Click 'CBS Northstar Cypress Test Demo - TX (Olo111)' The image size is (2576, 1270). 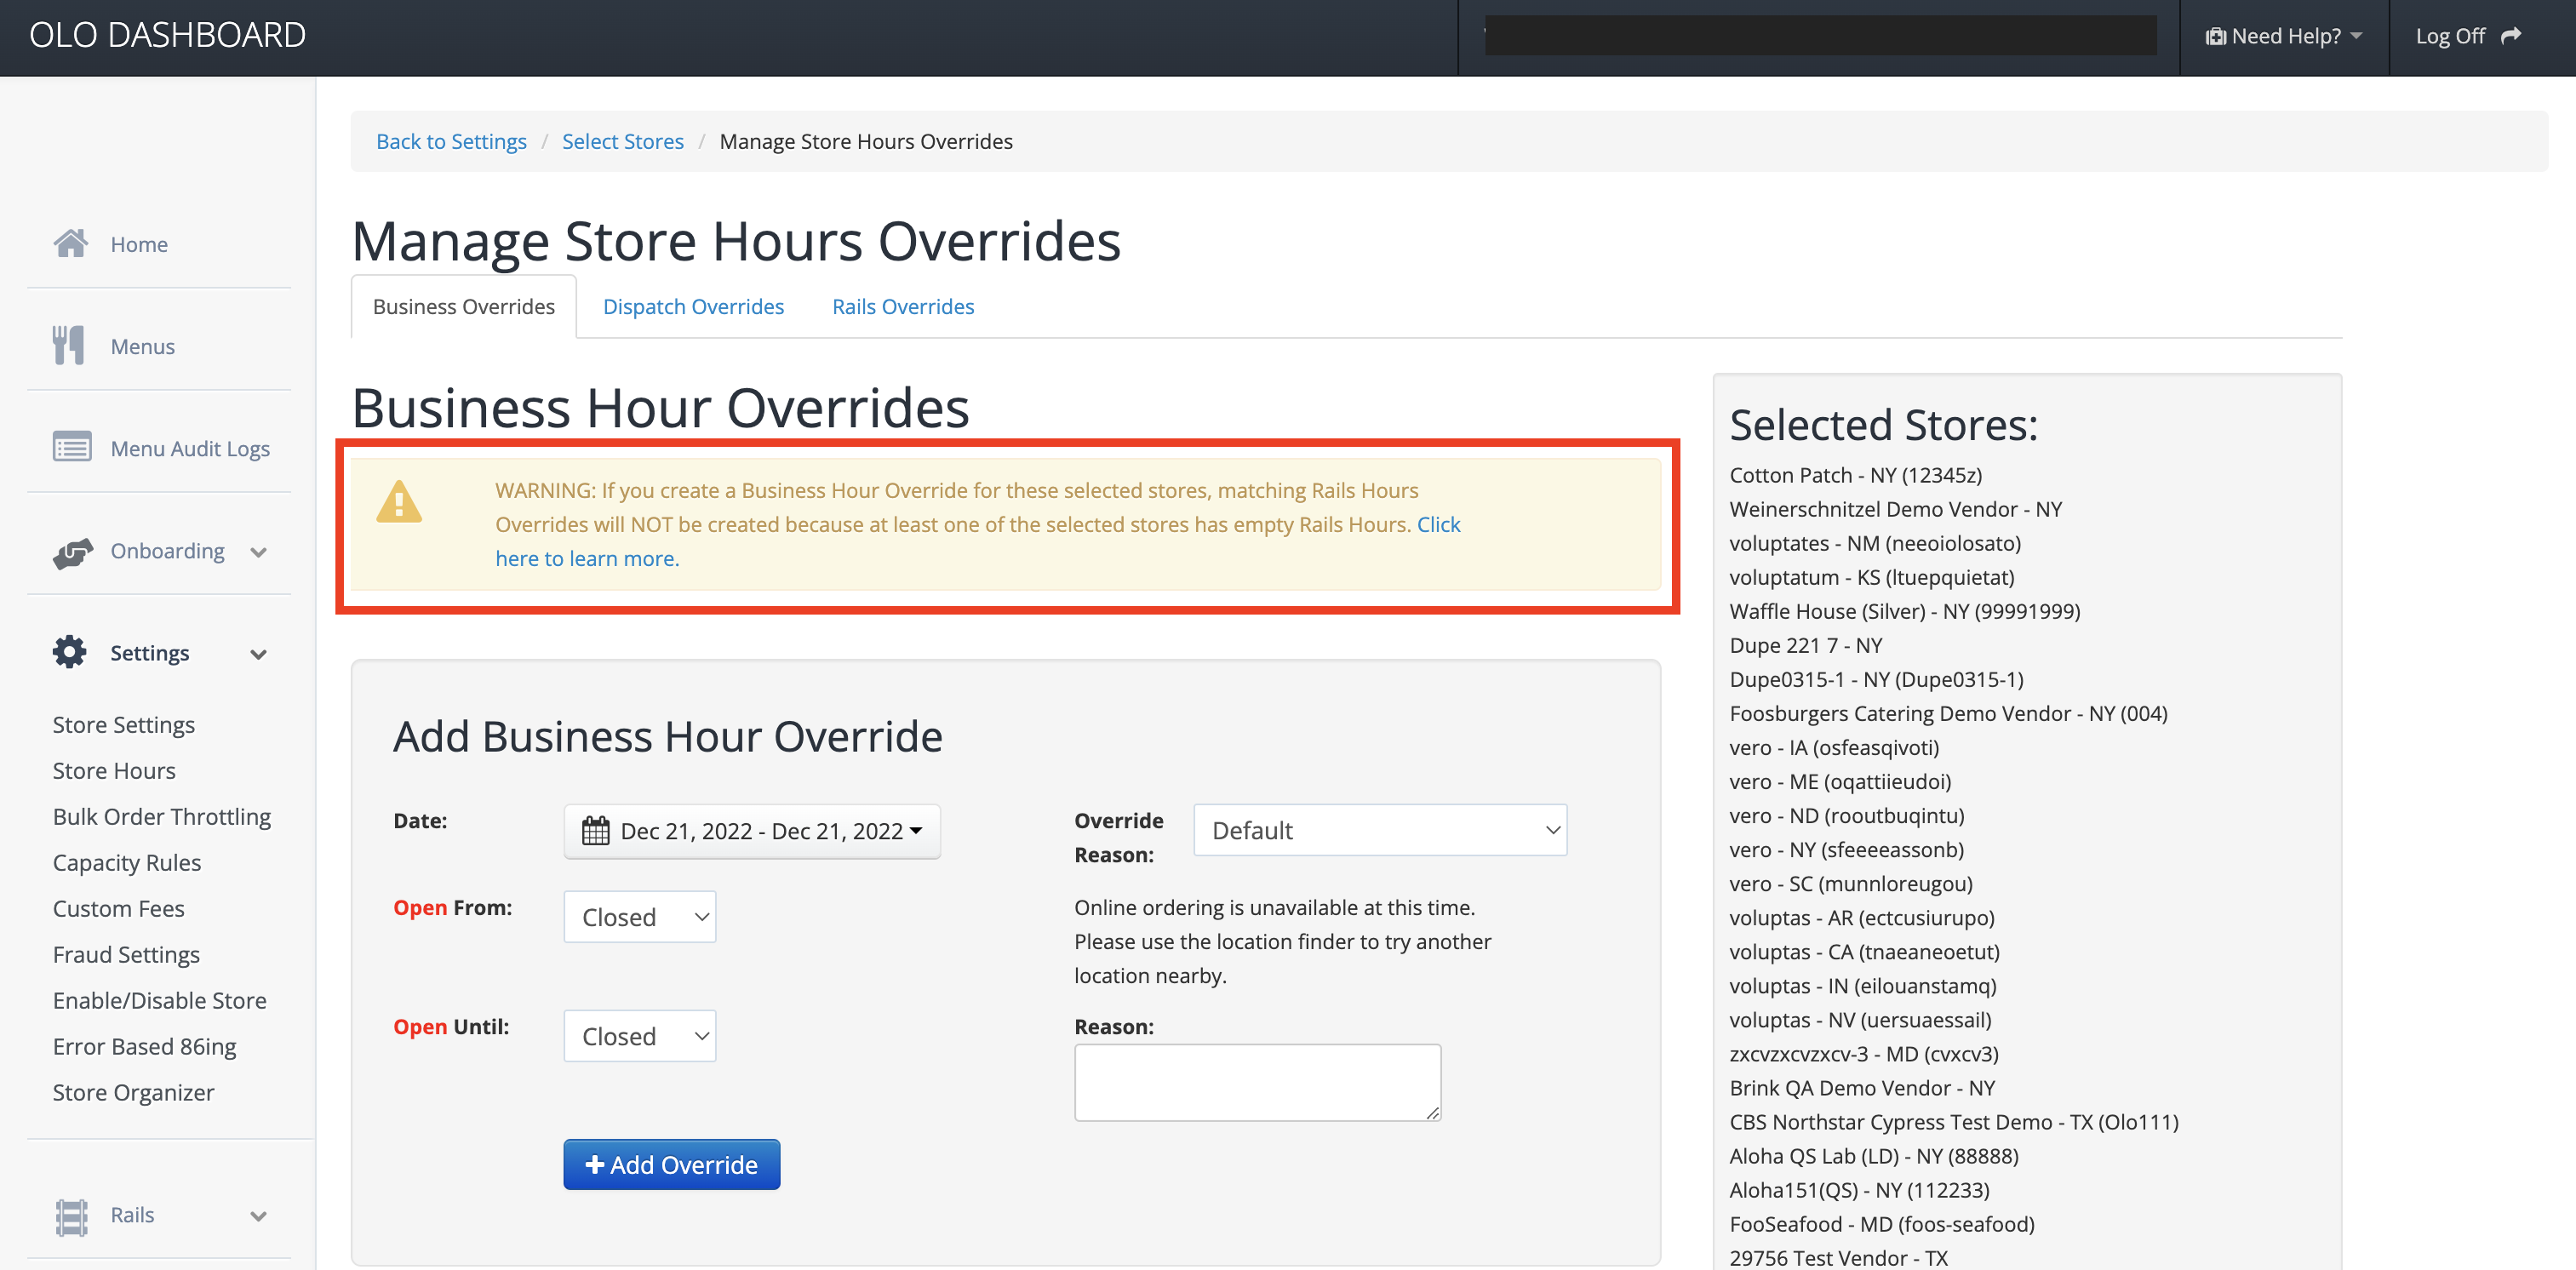(x=1954, y=1122)
